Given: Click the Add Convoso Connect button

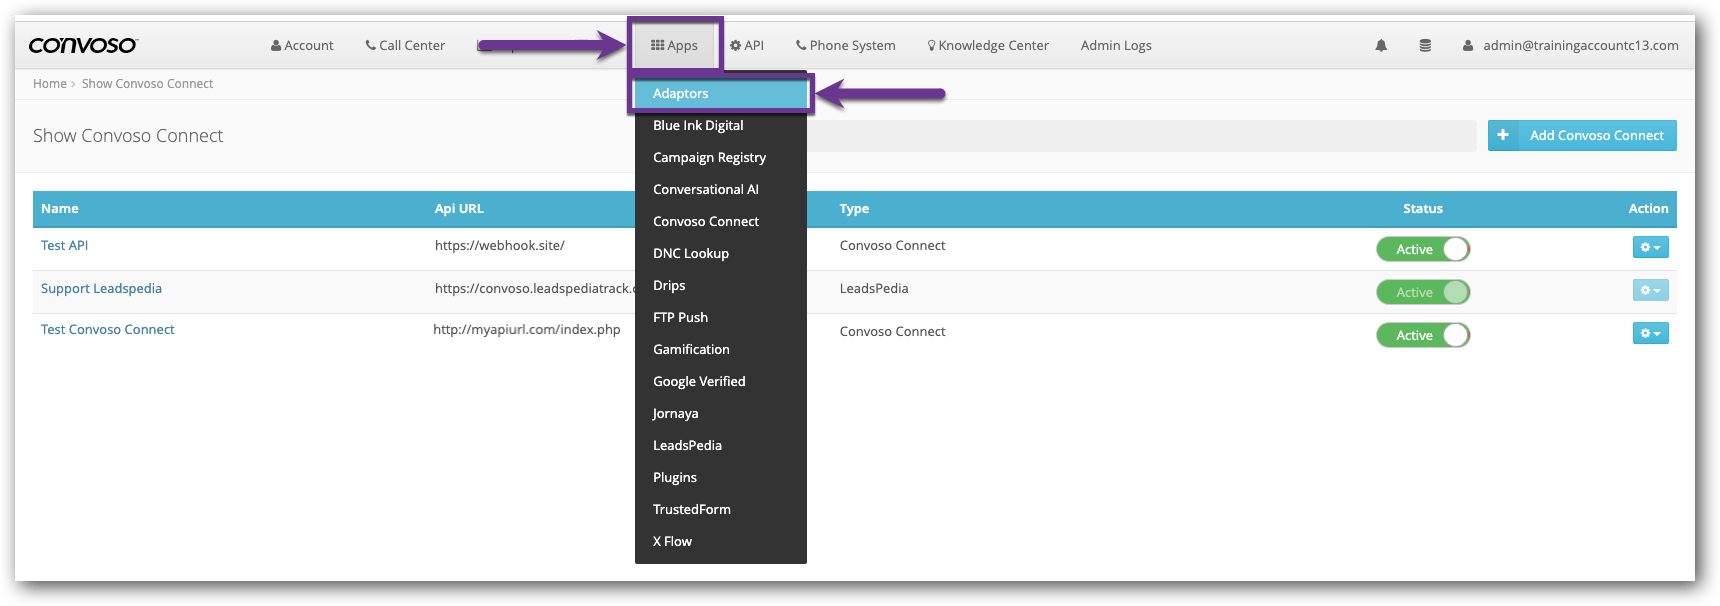Looking at the screenshot, I should (1582, 135).
